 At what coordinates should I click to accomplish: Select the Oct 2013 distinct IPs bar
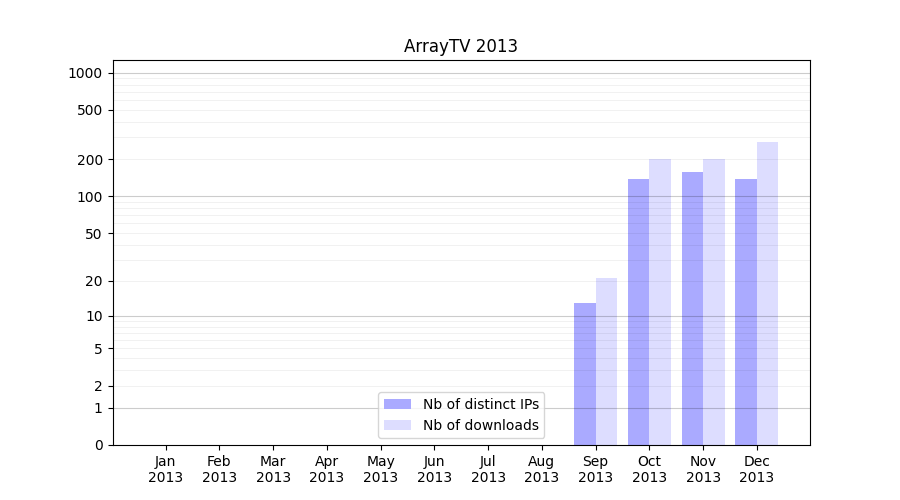638,312
